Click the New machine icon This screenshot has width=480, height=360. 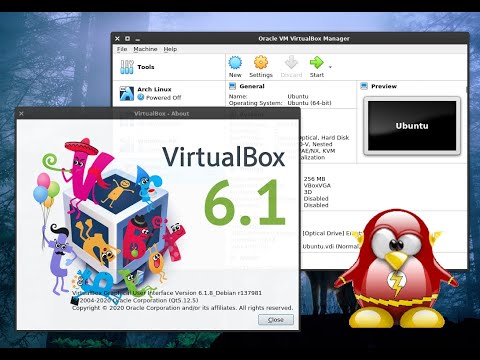(x=235, y=62)
